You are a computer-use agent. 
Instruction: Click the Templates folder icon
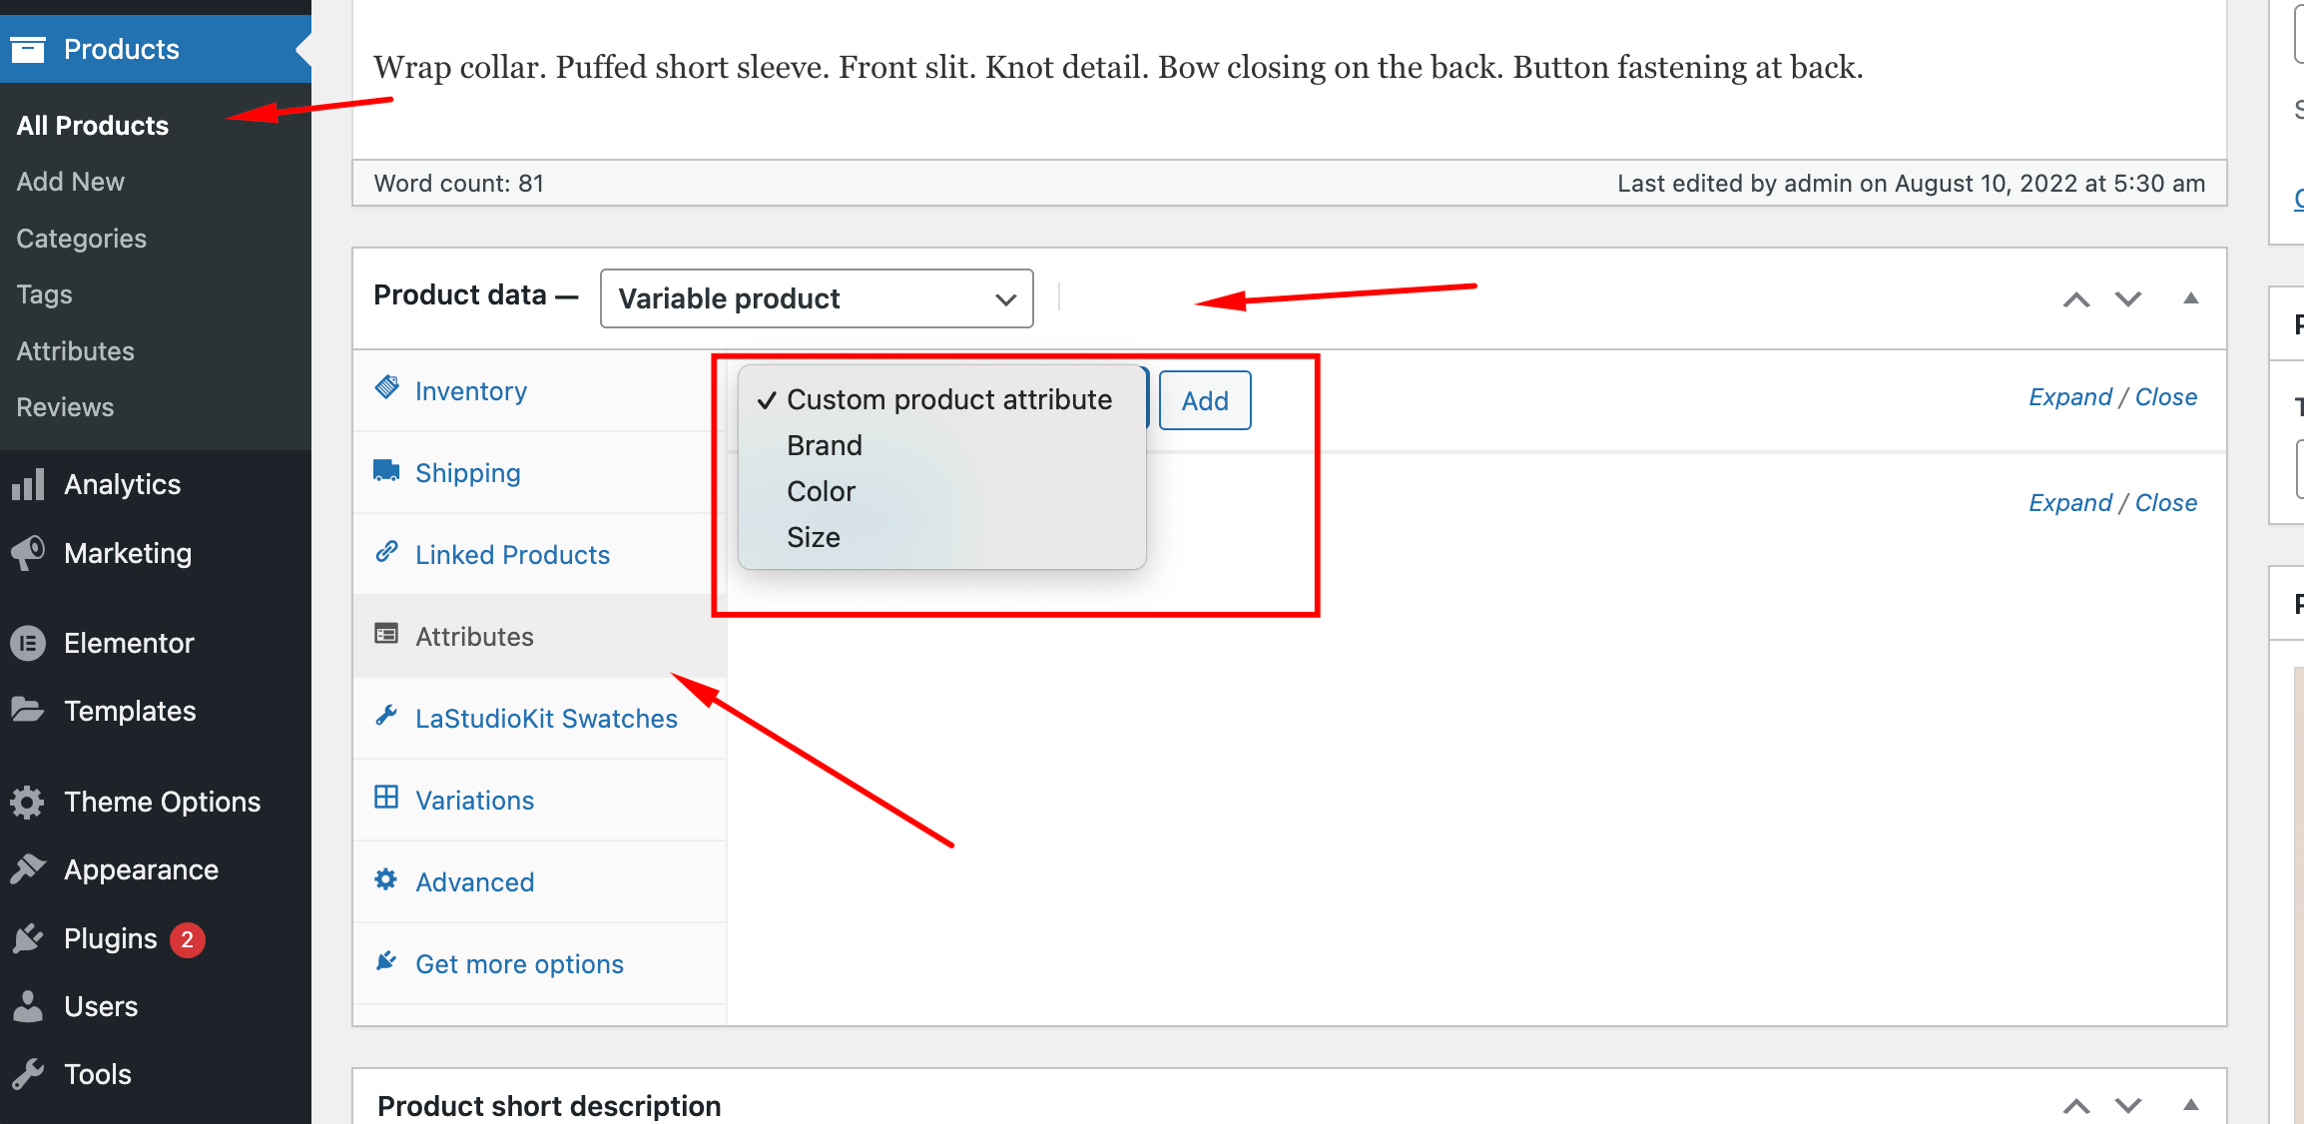(x=28, y=711)
